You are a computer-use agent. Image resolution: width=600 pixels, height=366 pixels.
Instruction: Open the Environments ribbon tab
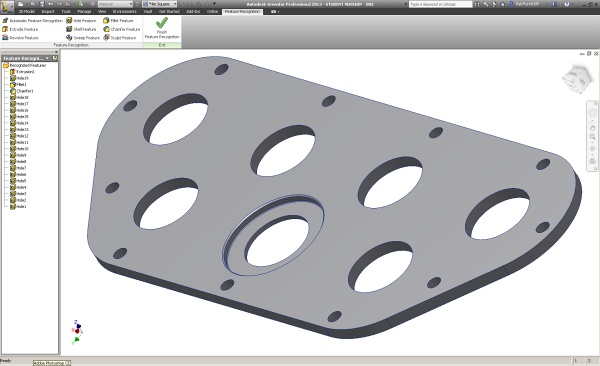(x=124, y=11)
